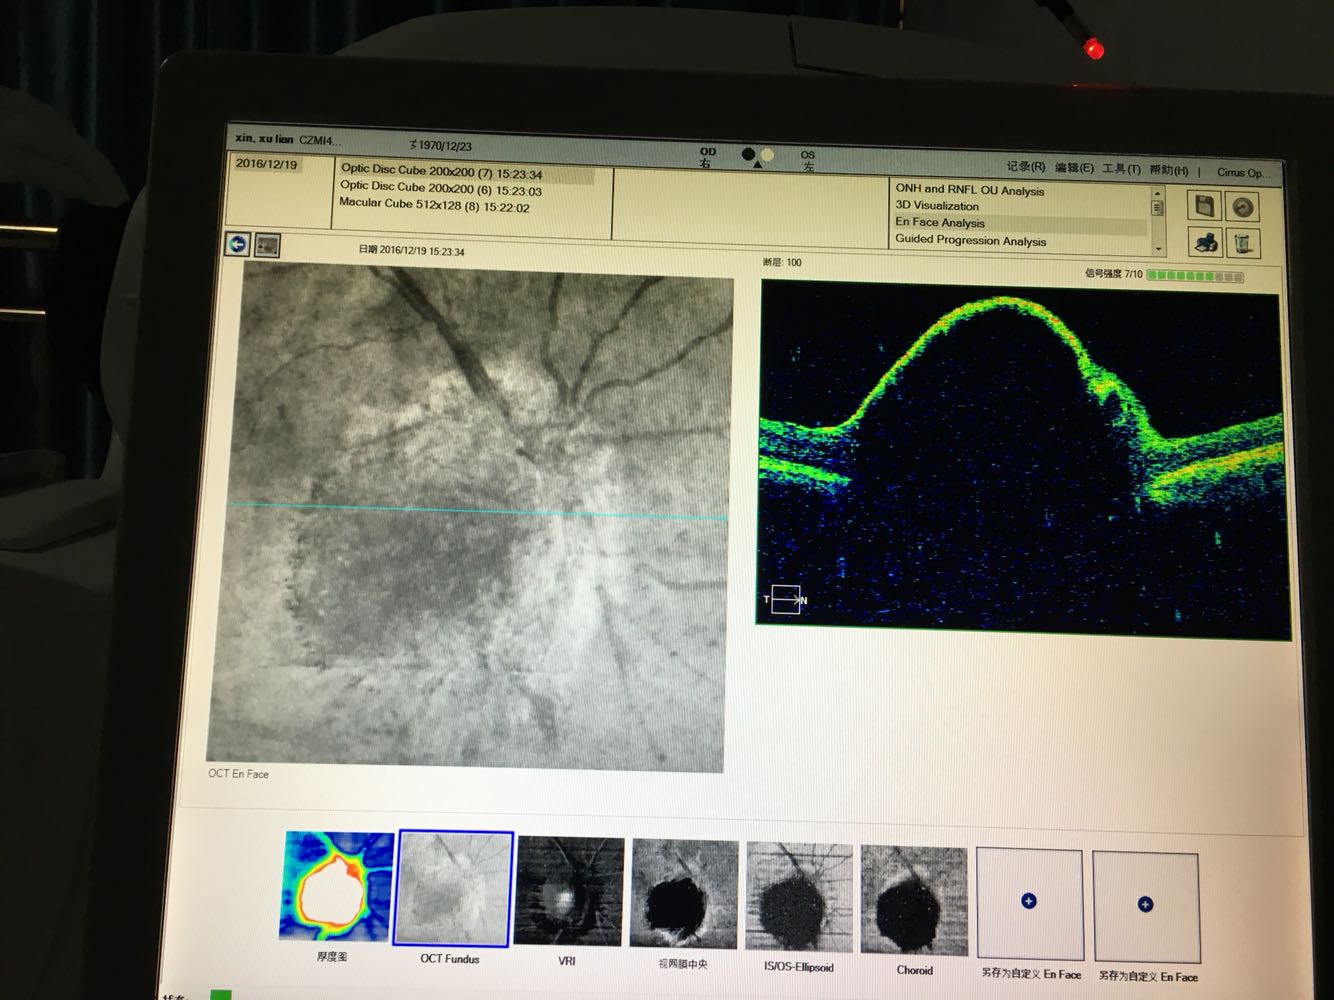Select the Choroid en face thumbnail

click(x=913, y=899)
